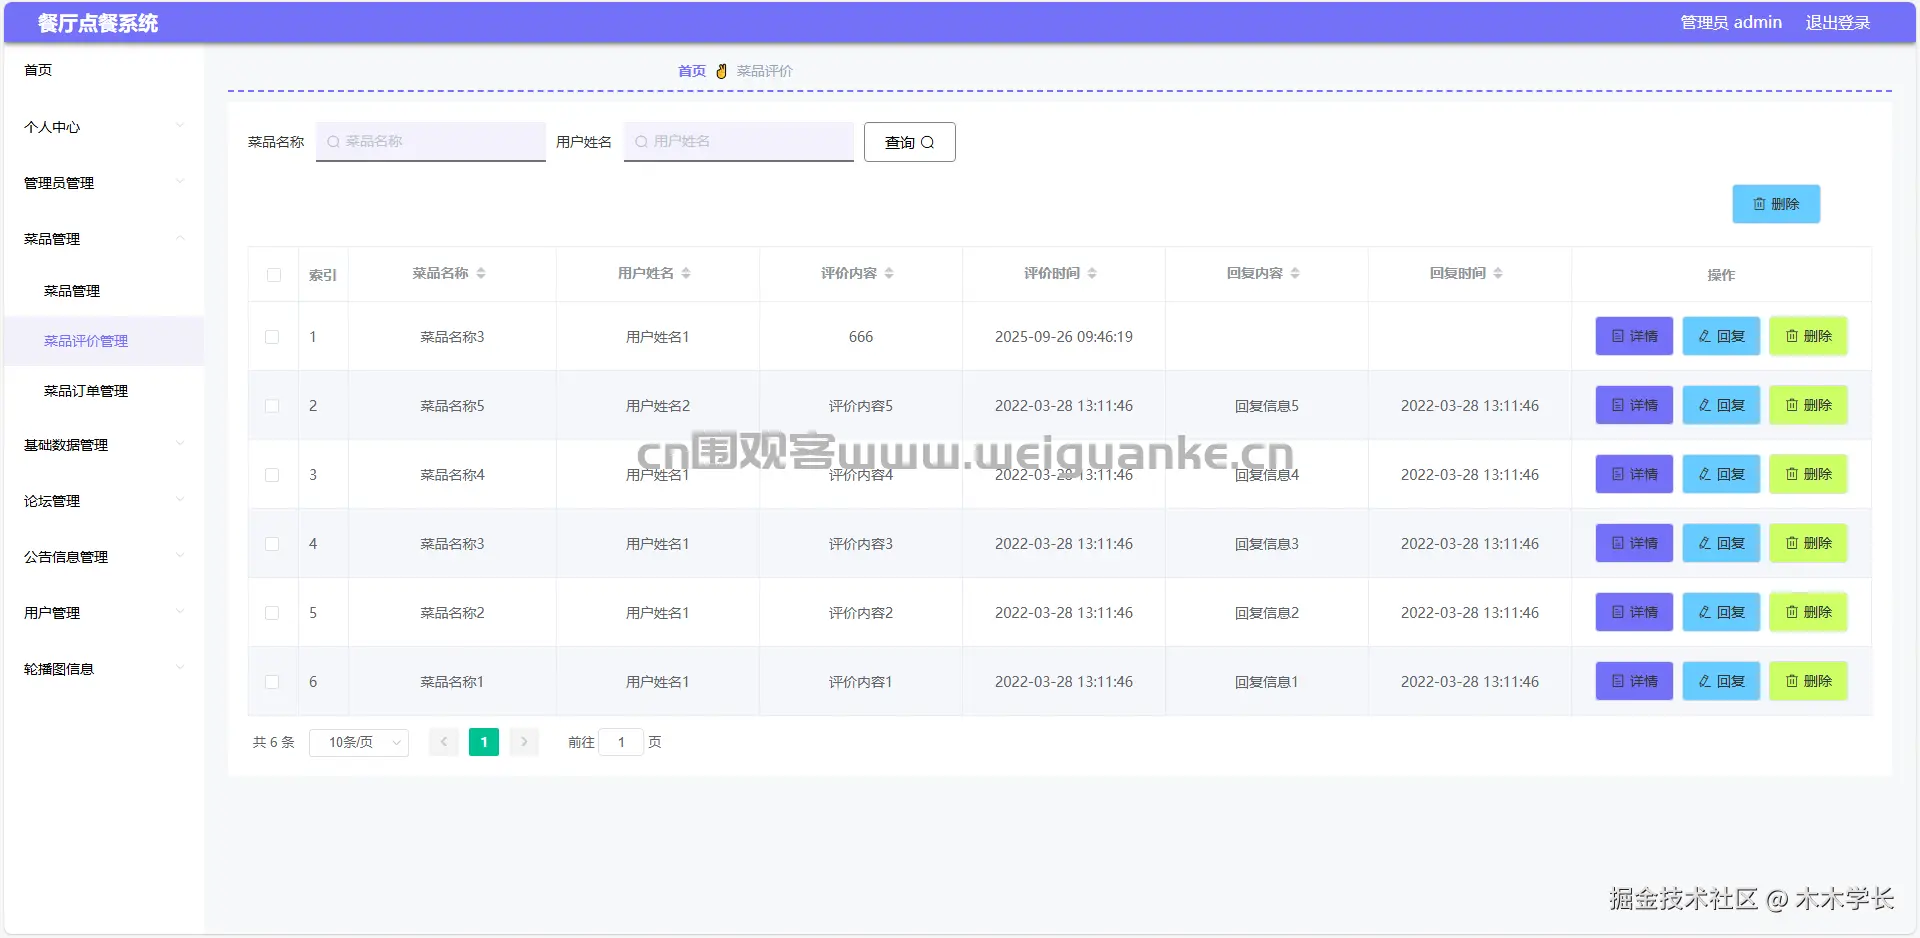Select 菜品评价管理 submenu item
The height and width of the screenshot is (938, 1920).
coord(104,341)
